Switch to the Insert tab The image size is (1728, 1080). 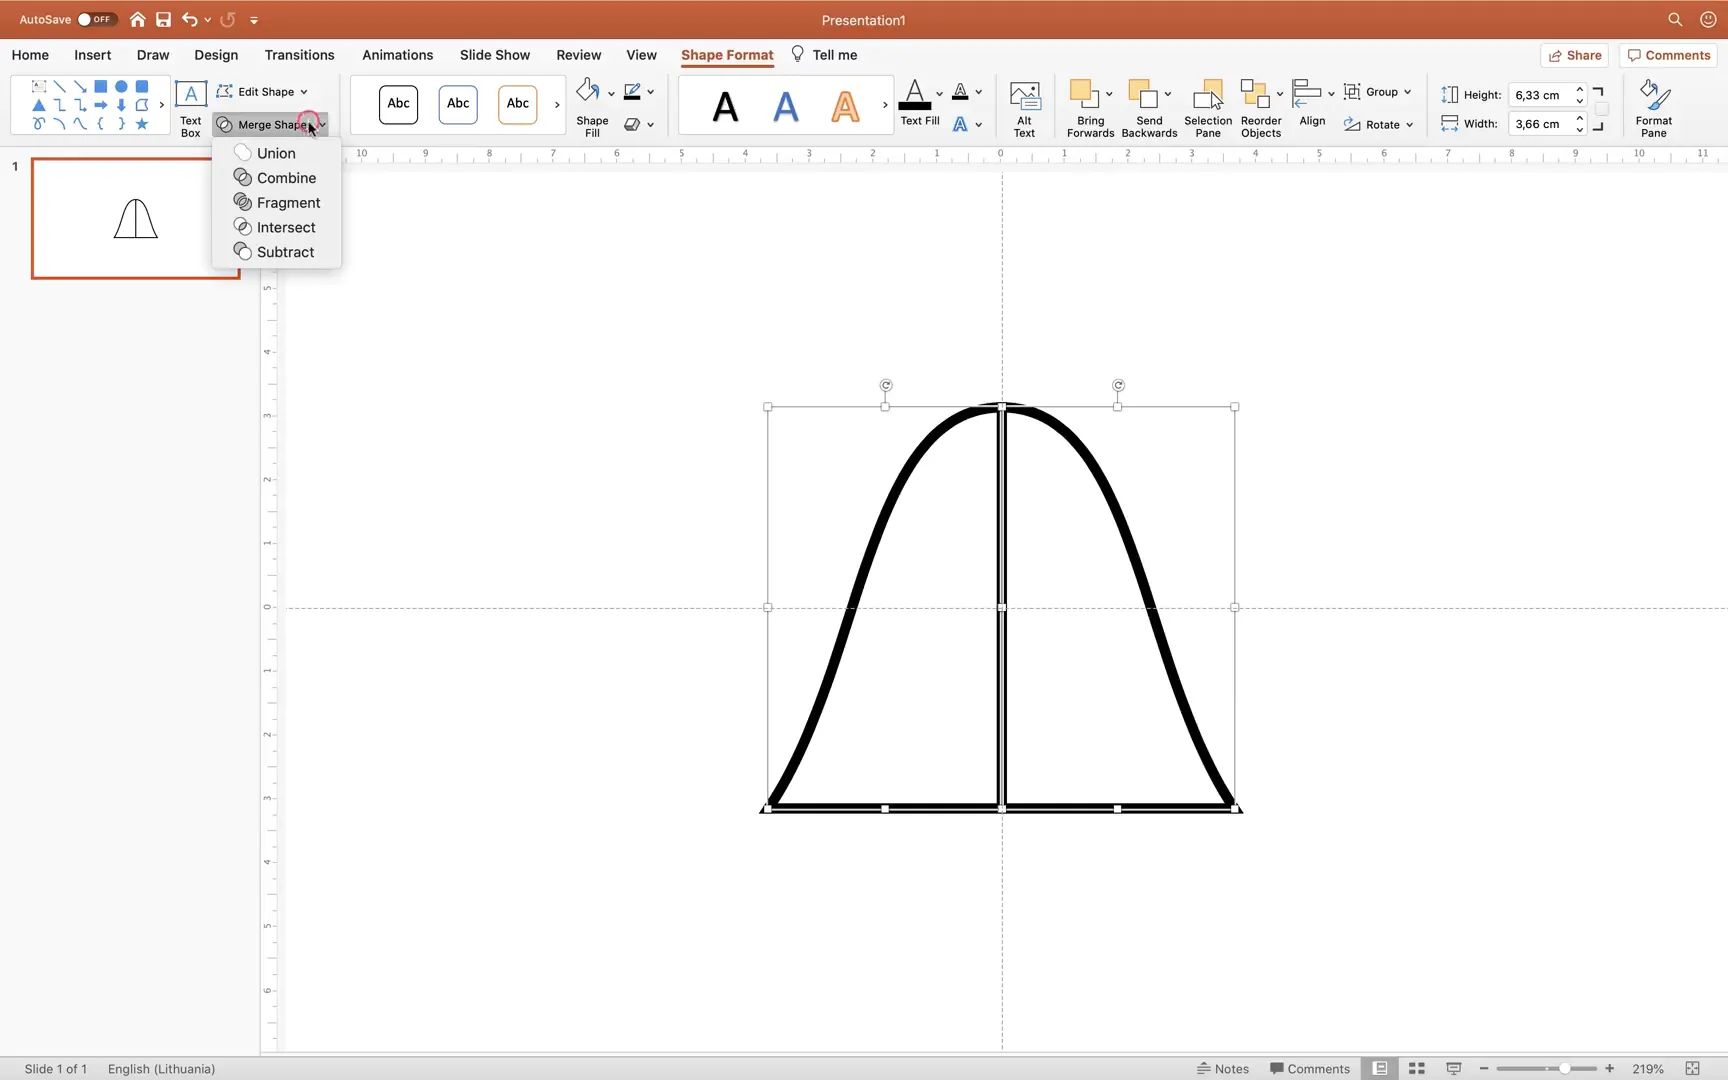pyautogui.click(x=93, y=55)
